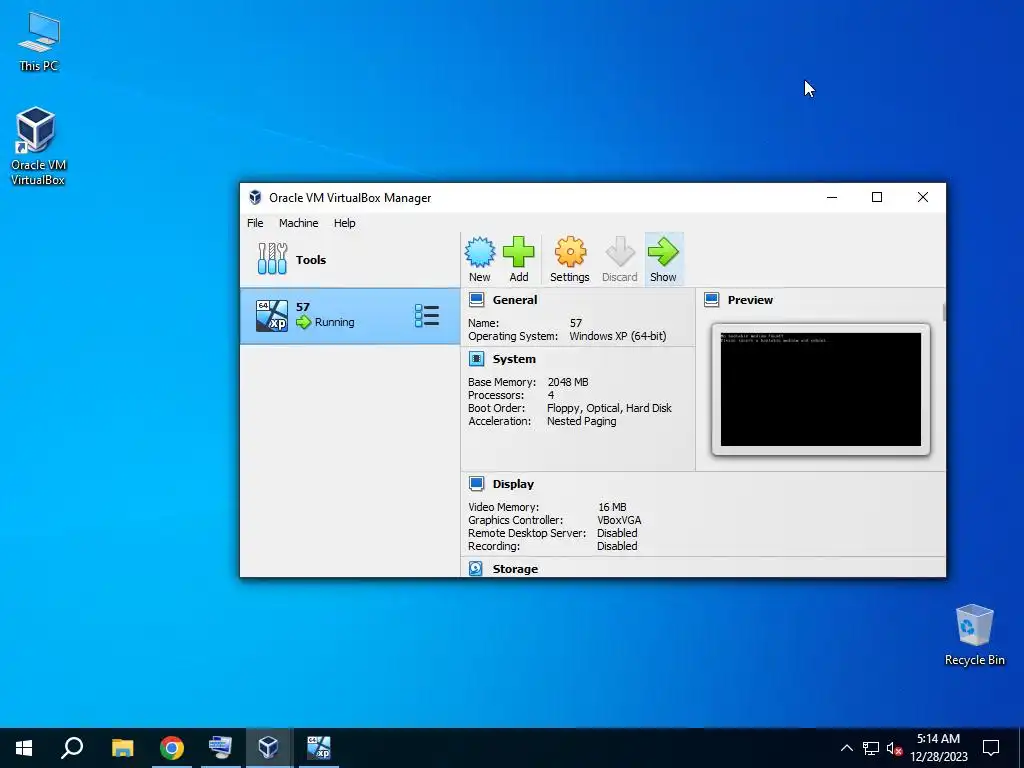Click the Add machine green plus icon
Screen dimensions: 1024x768
click(x=519, y=252)
